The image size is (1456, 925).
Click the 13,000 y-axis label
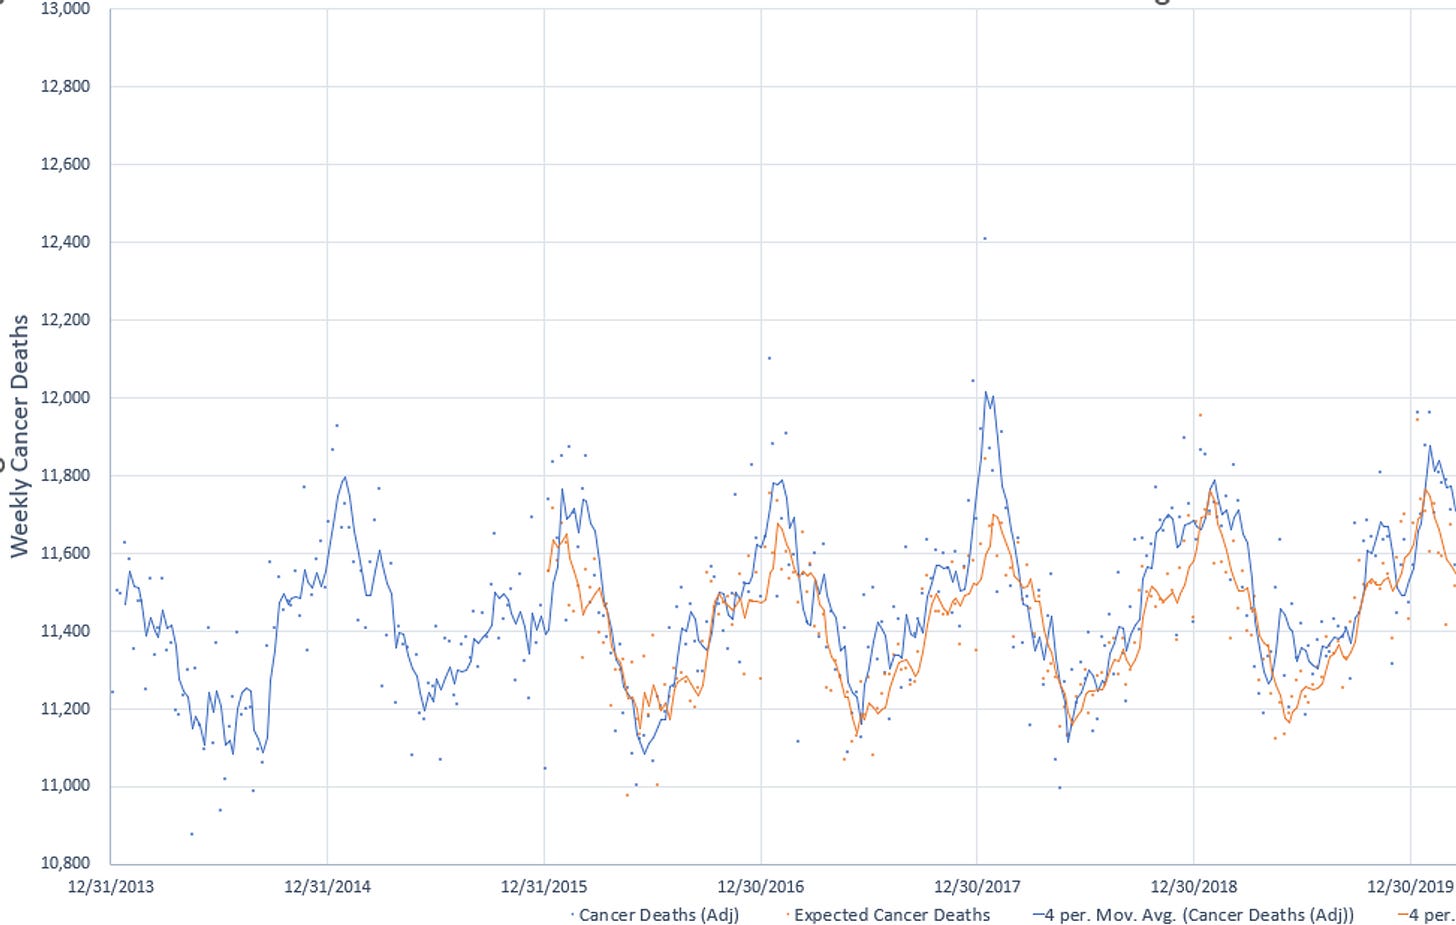pos(65,9)
